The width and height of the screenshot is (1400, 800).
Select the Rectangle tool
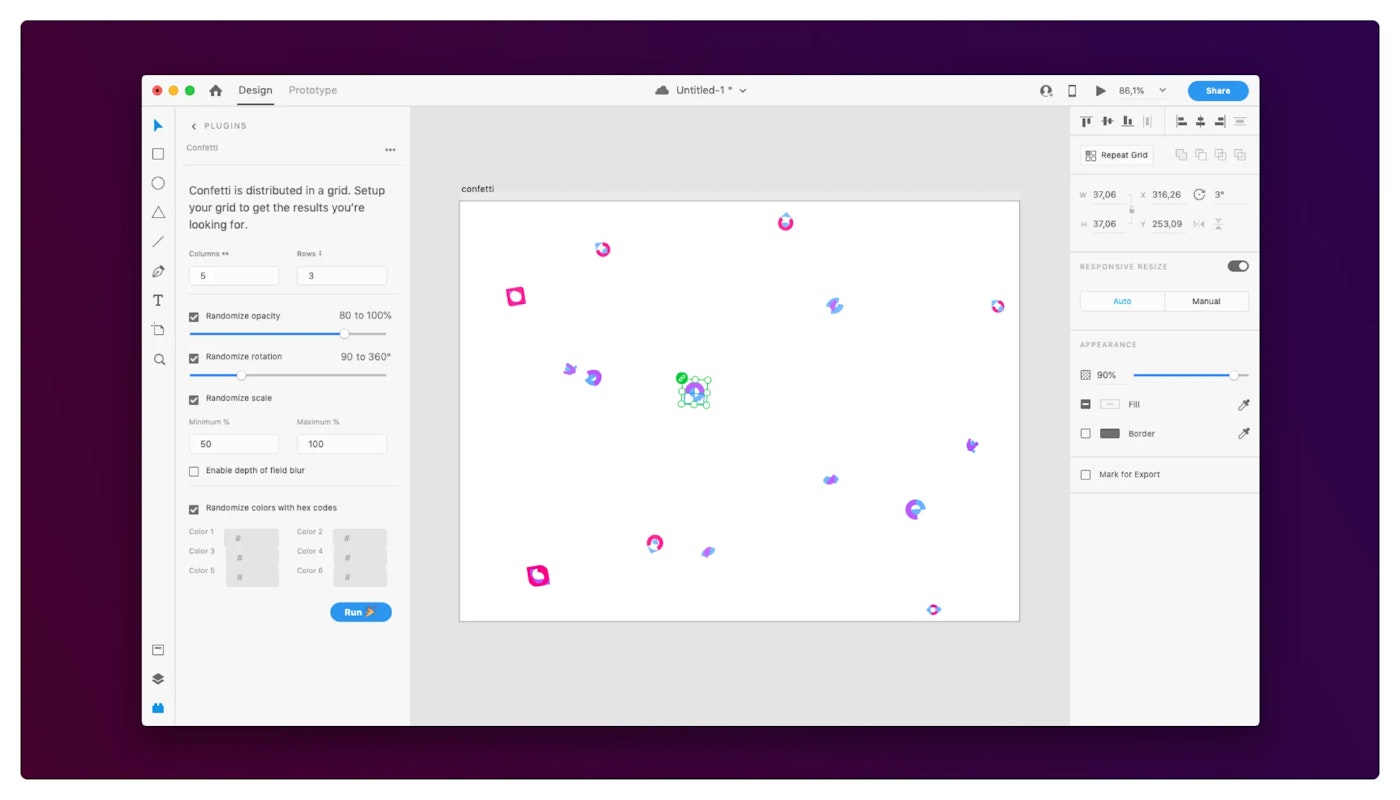click(x=158, y=154)
